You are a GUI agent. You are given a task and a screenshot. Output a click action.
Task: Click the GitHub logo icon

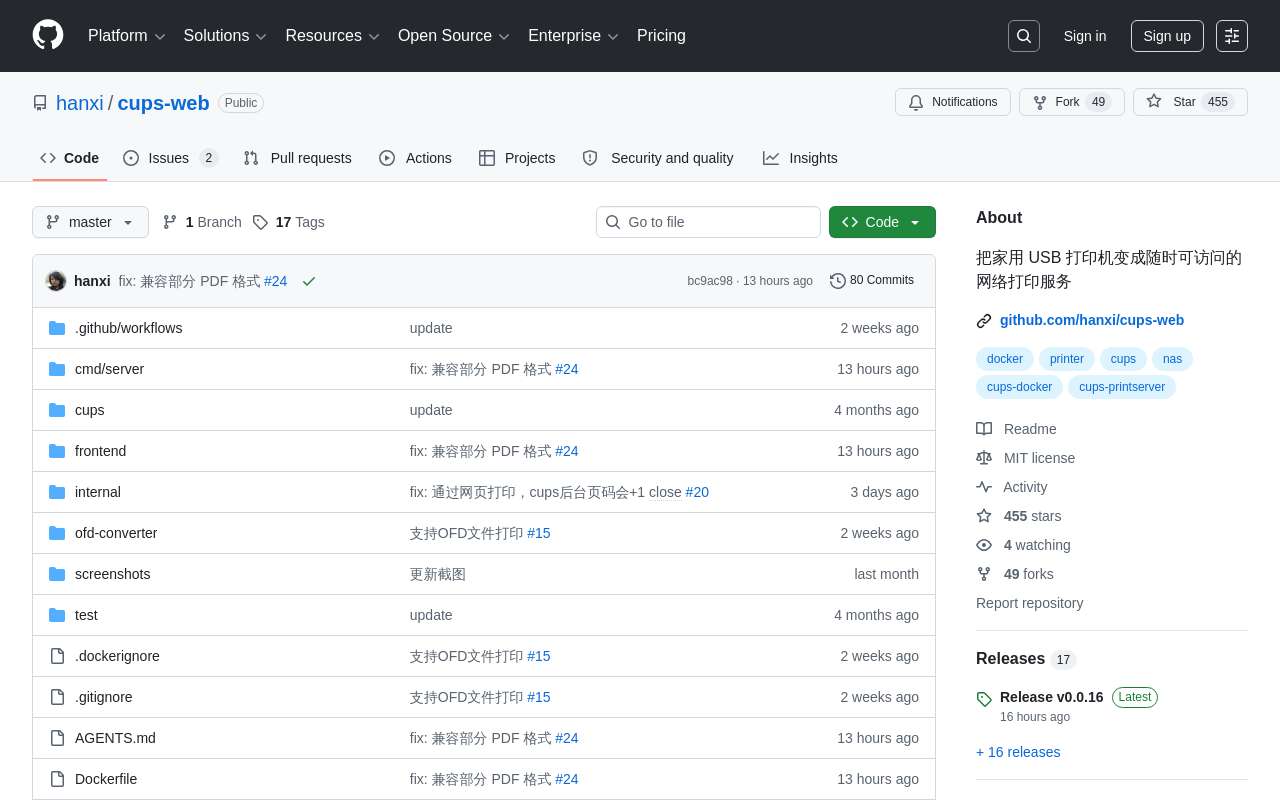pyautogui.click(x=48, y=35)
